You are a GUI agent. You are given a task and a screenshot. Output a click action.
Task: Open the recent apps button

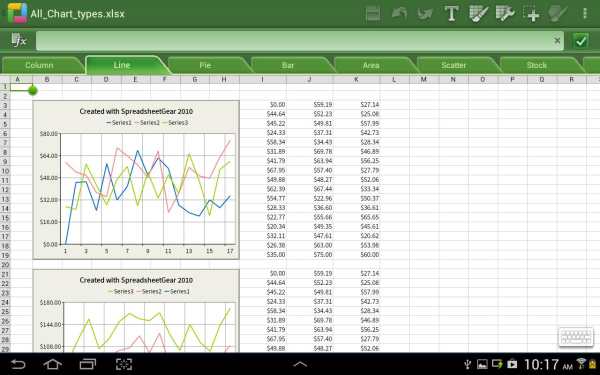(x=88, y=364)
